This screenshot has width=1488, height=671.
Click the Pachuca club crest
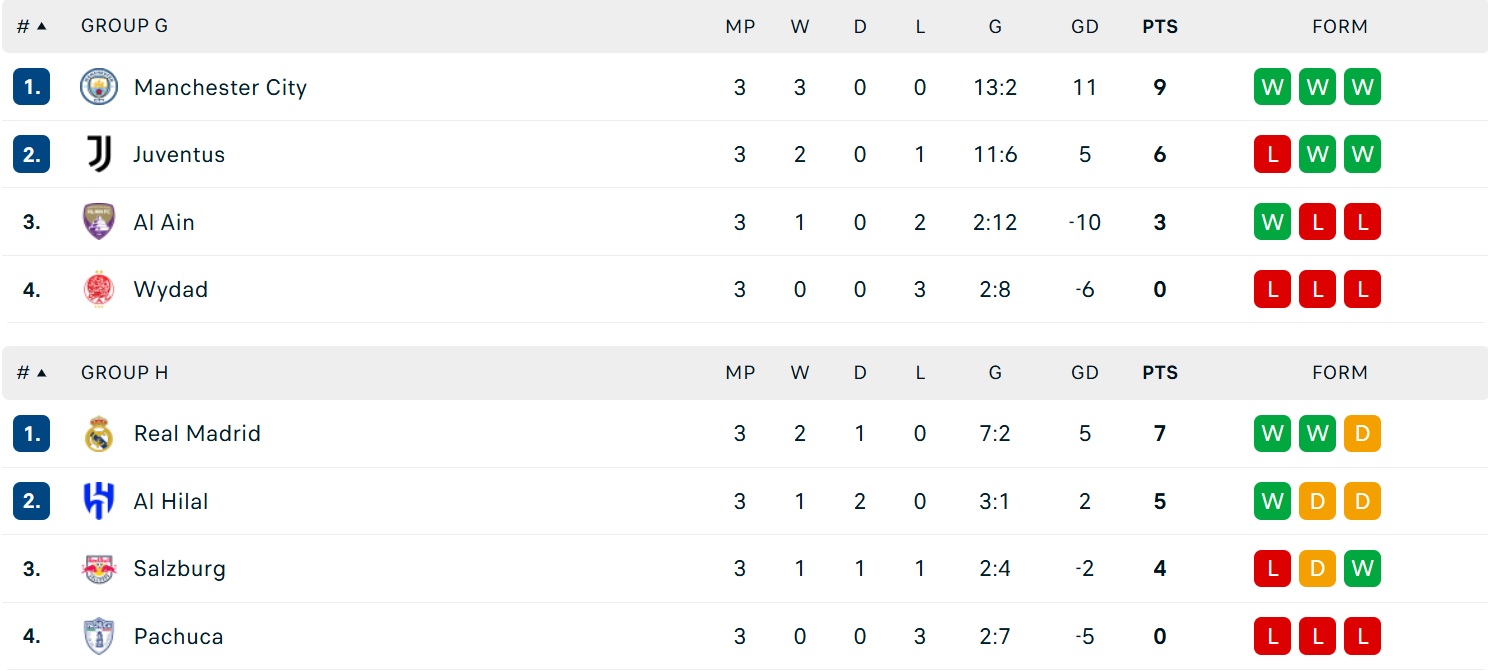pos(99,636)
